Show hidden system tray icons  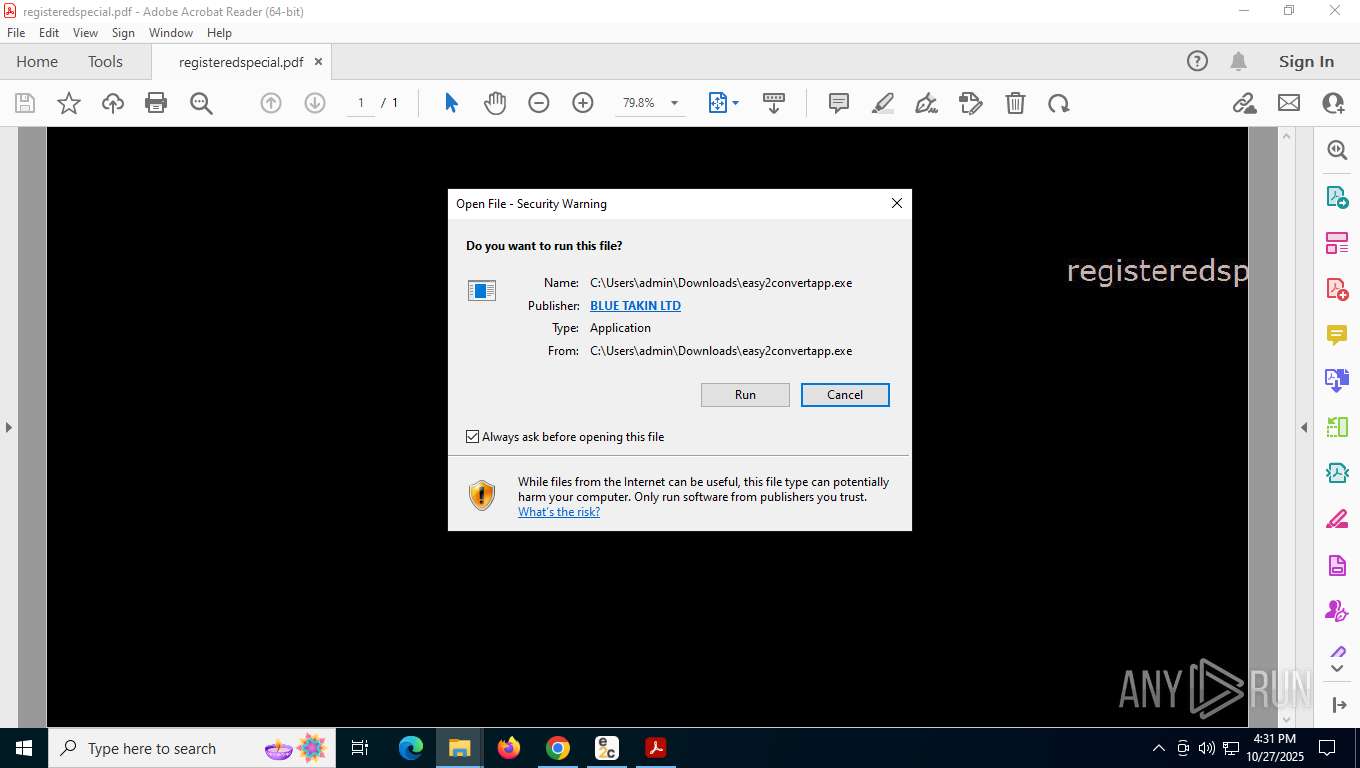pyautogui.click(x=1159, y=748)
